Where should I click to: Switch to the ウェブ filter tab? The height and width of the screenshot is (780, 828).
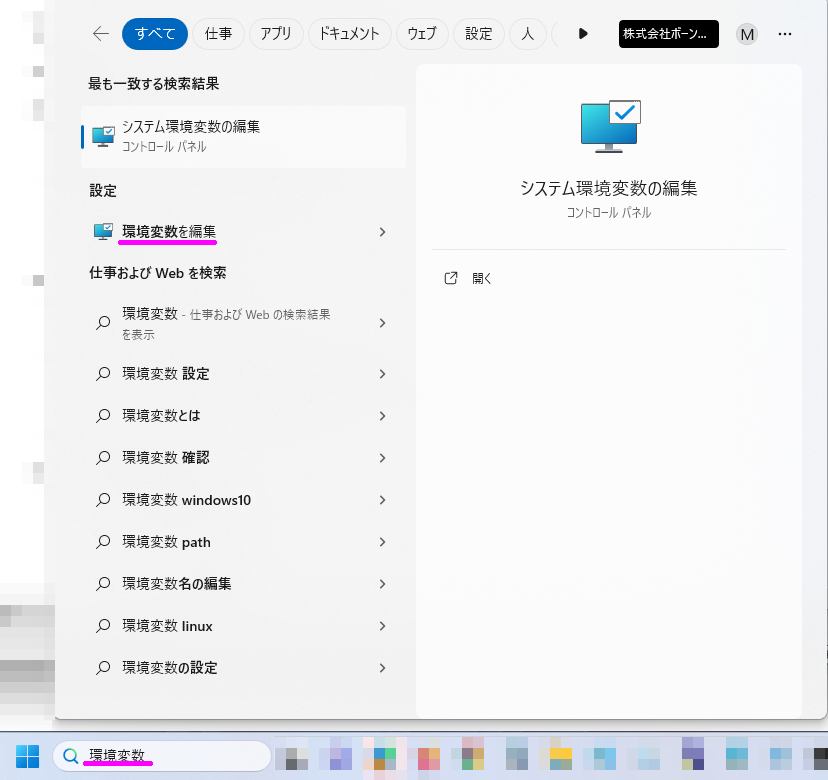(422, 34)
